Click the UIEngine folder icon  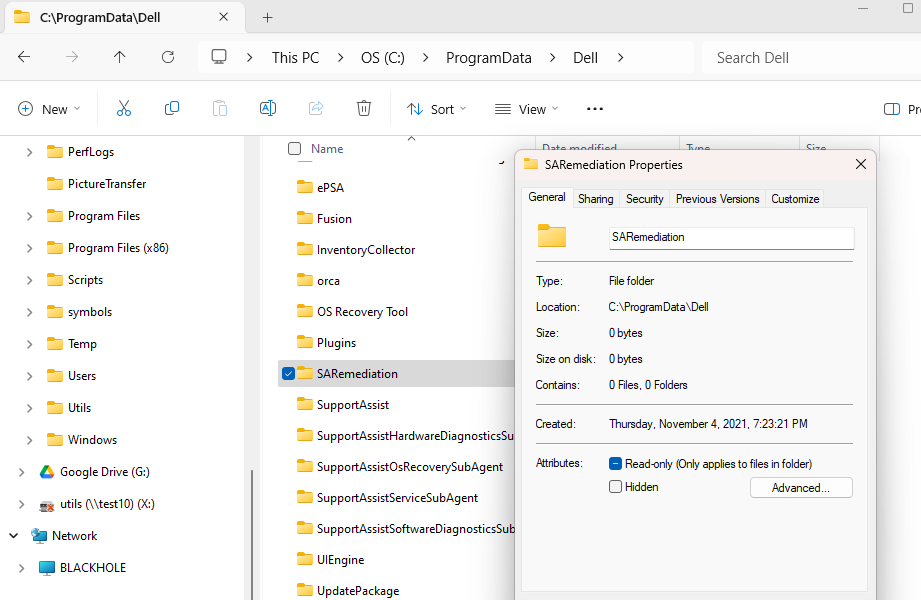click(305, 559)
